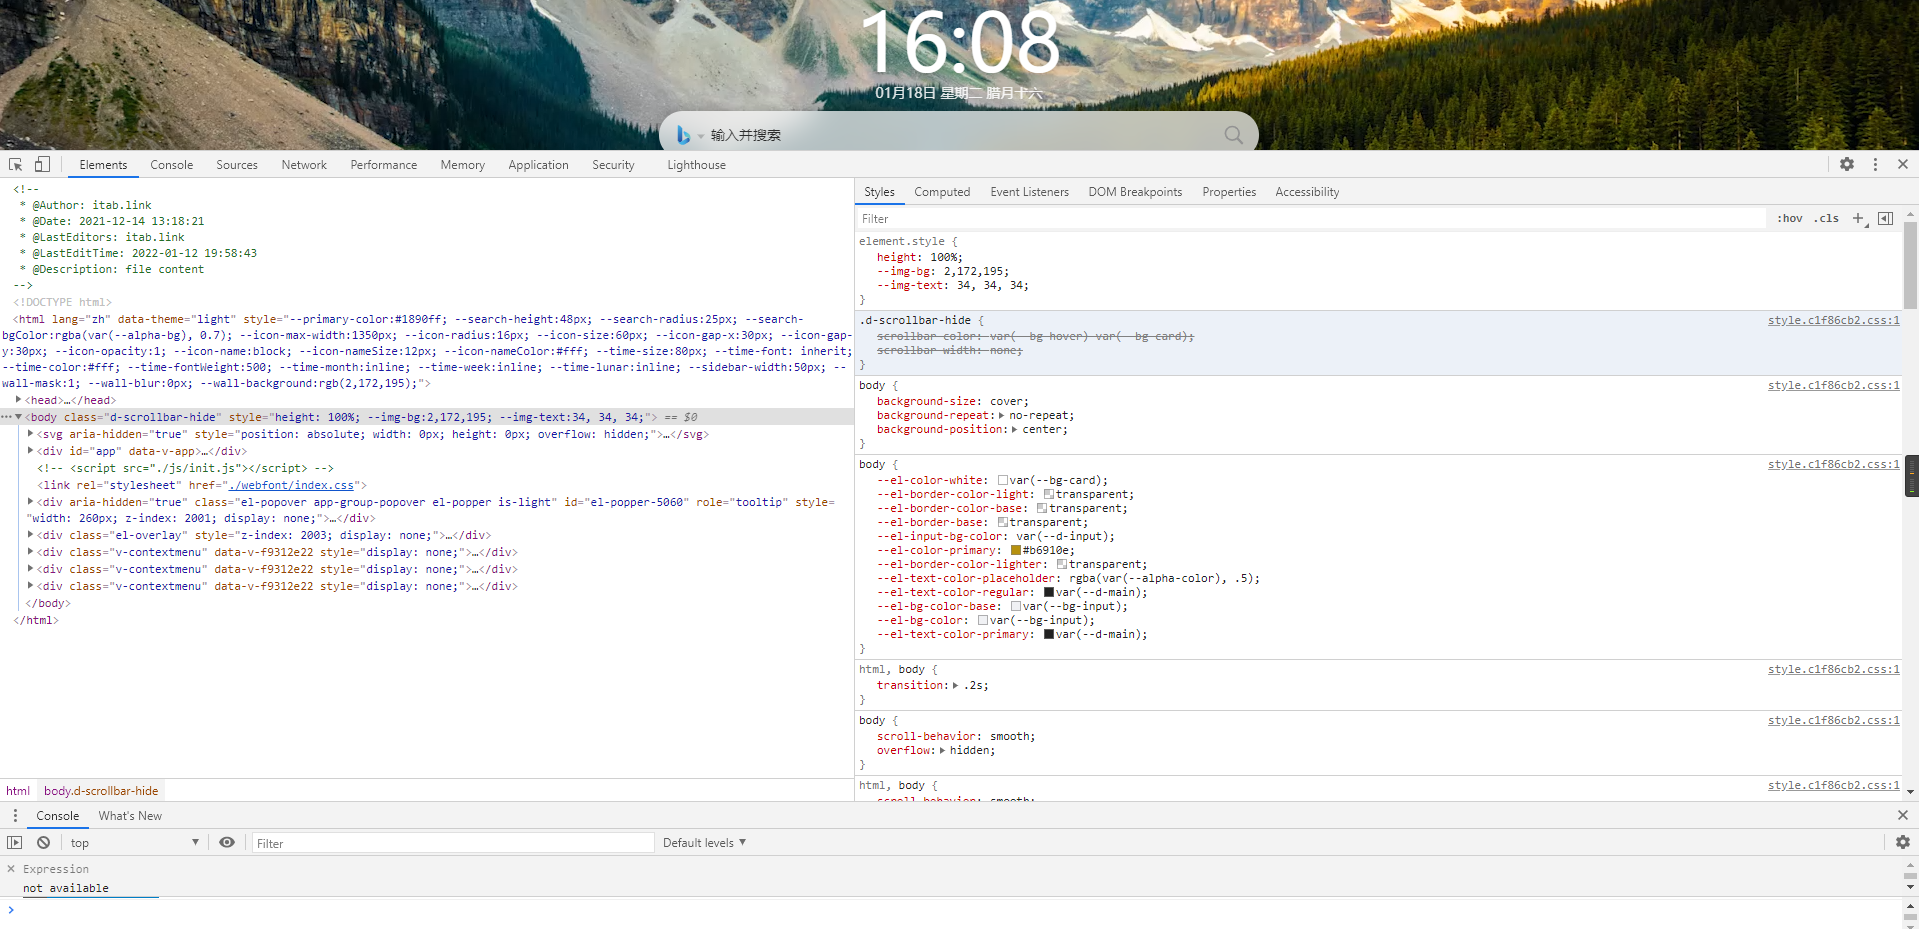Close the DevTools panel

coord(1903,164)
